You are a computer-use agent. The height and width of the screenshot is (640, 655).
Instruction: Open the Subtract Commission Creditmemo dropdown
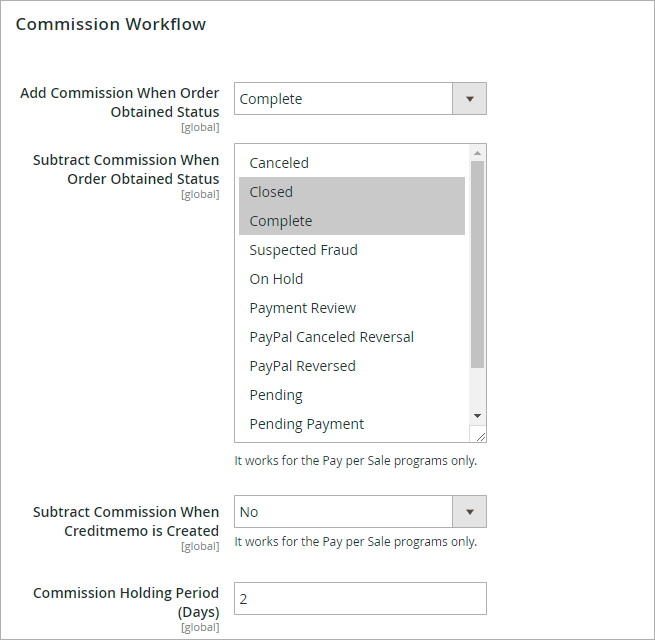[343, 512]
